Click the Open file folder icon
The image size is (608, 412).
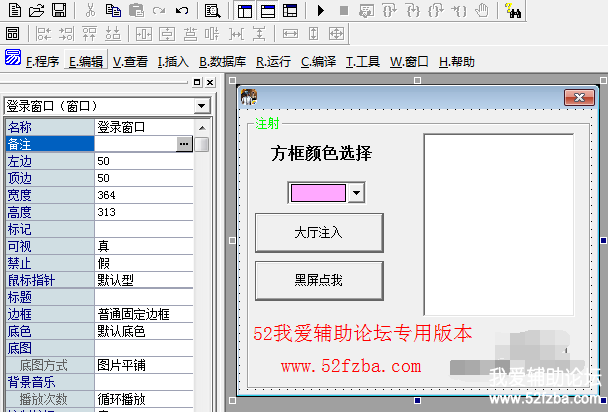pyautogui.click(x=37, y=10)
